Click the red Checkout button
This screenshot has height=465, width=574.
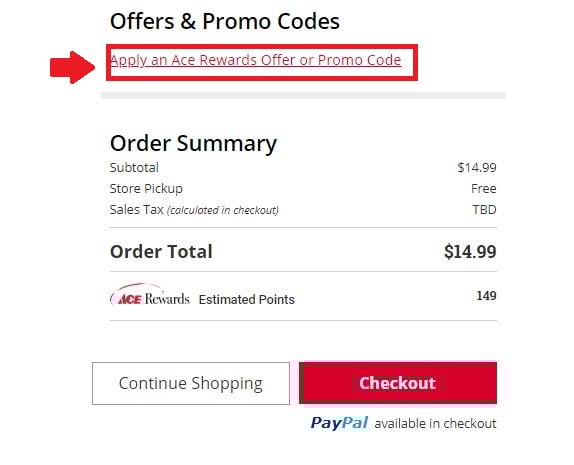(398, 383)
